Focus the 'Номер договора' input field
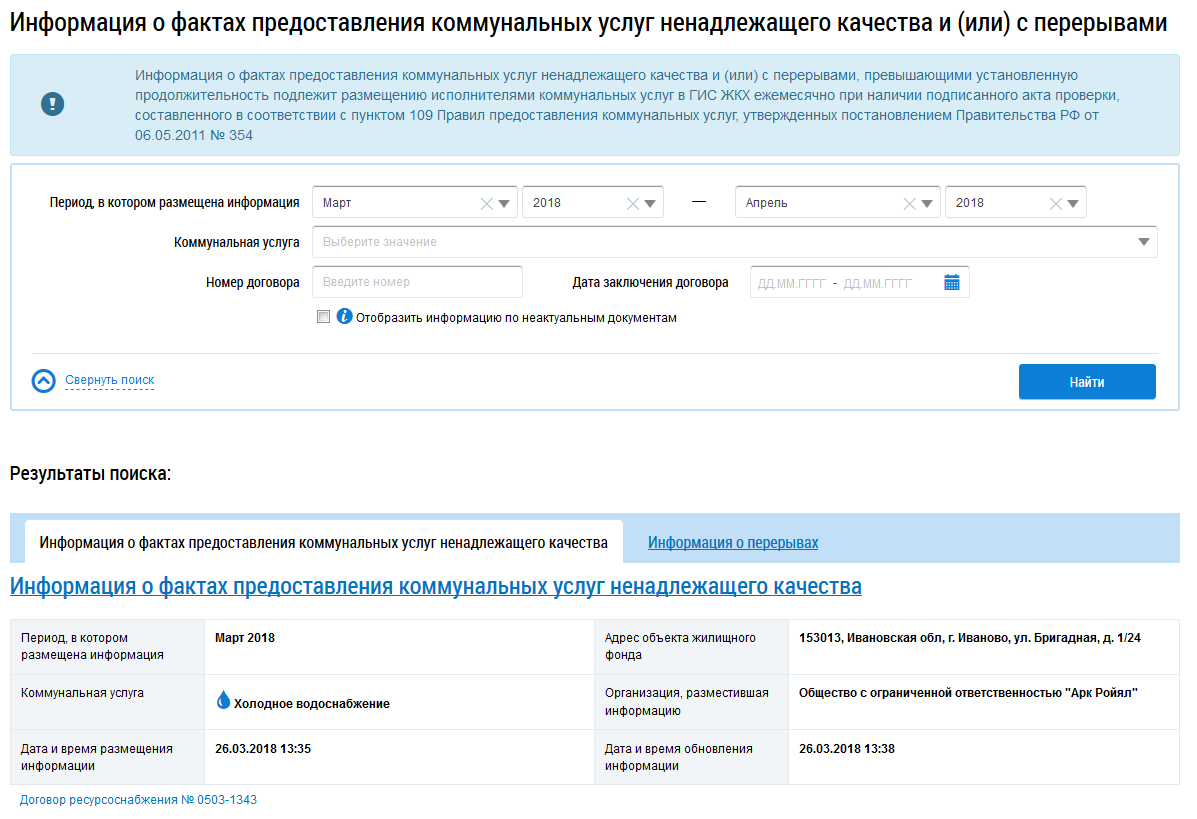1197x819 pixels. coord(417,283)
